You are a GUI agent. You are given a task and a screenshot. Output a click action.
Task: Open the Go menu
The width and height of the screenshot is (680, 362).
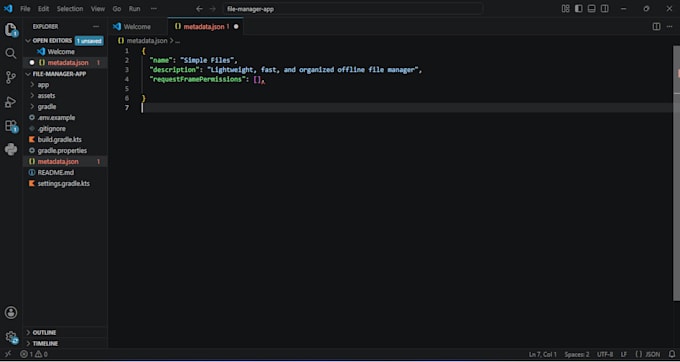[117, 9]
